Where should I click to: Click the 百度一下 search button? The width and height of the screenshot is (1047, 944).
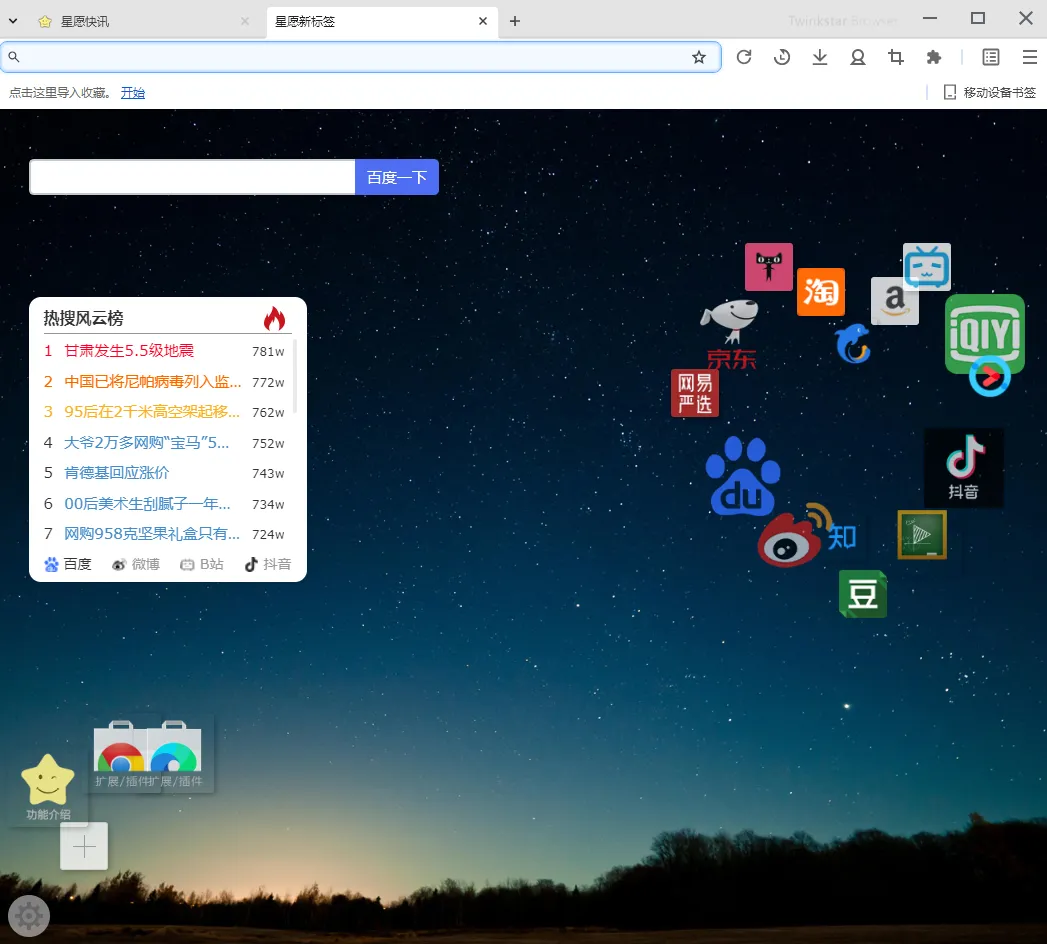[x=397, y=177]
